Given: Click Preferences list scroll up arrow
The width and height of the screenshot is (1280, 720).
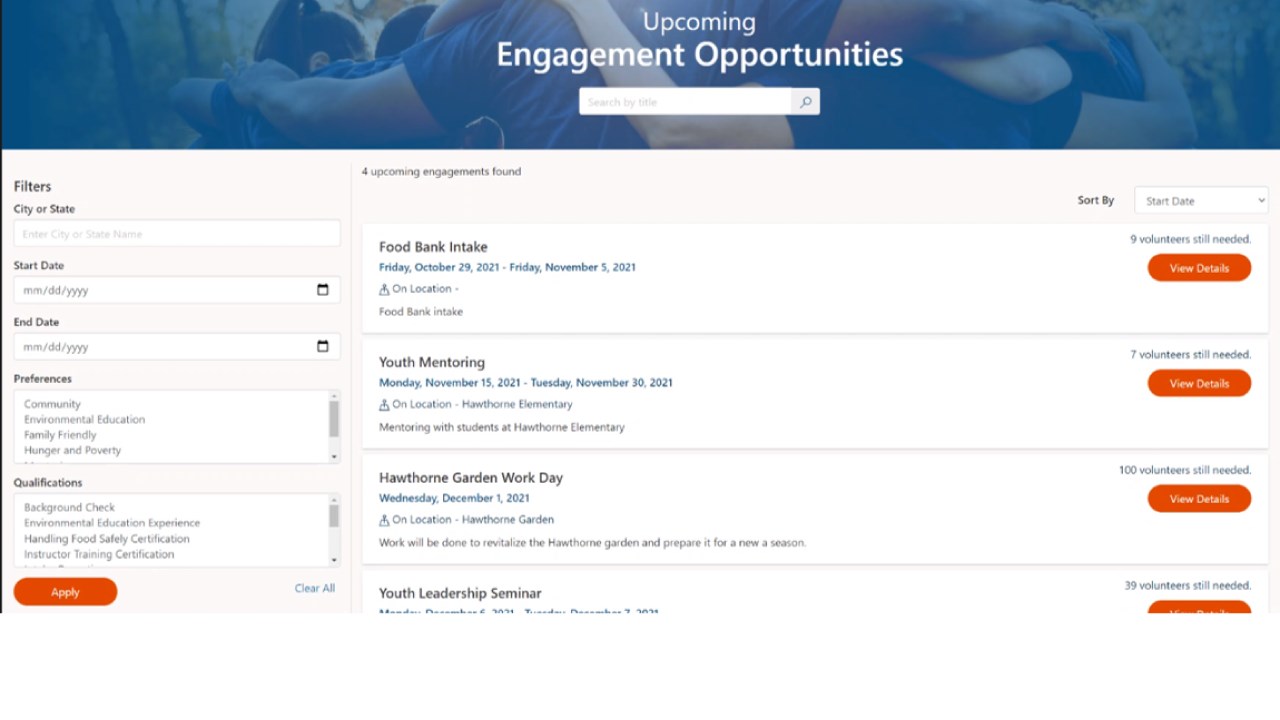Looking at the screenshot, I should [334, 396].
